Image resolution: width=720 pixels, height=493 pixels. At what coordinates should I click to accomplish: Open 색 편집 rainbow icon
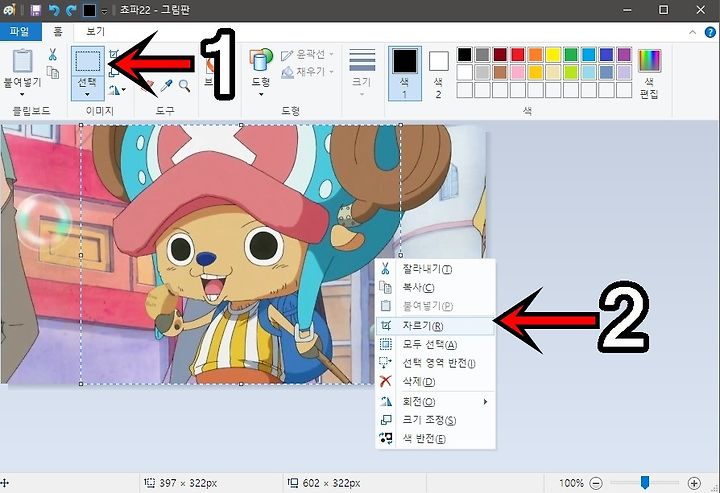point(649,61)
